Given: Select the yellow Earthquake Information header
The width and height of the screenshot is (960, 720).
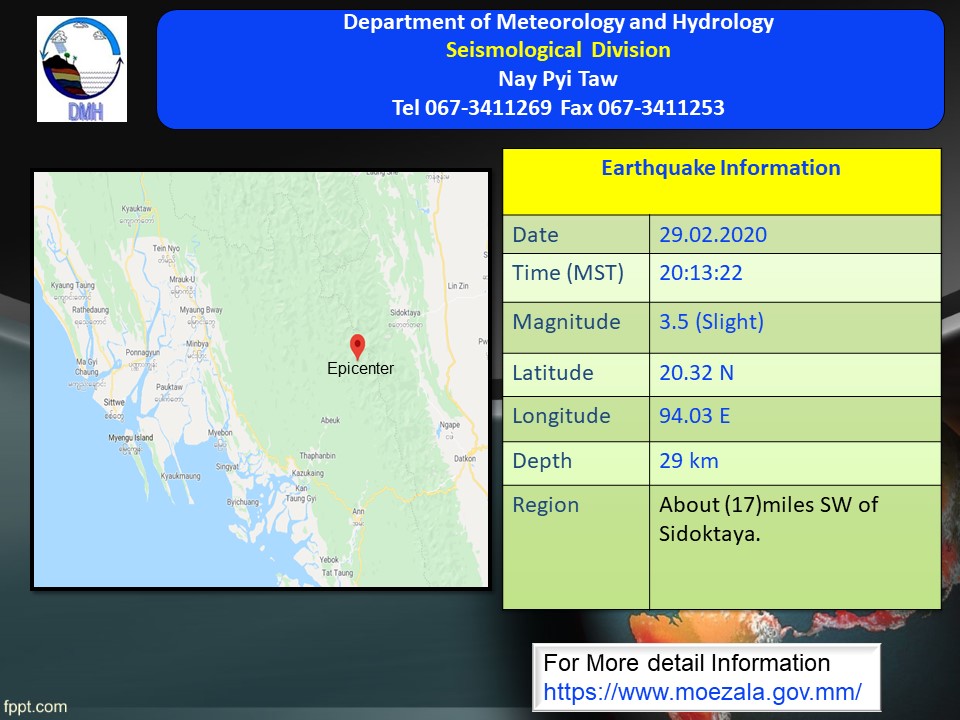Looking at the screenshot, I should 720,168.
